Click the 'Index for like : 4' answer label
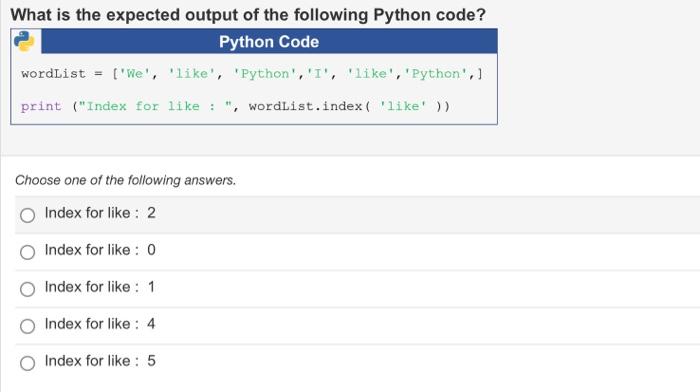The height and width of the screenshot is (392, 700). 100,324
